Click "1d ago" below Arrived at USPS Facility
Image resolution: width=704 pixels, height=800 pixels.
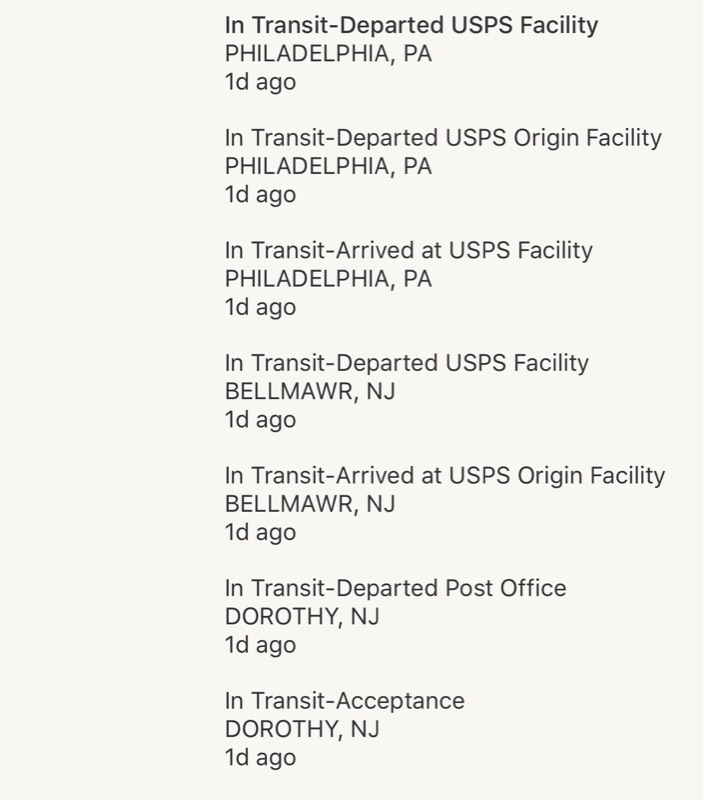click(x=260, y=307)
